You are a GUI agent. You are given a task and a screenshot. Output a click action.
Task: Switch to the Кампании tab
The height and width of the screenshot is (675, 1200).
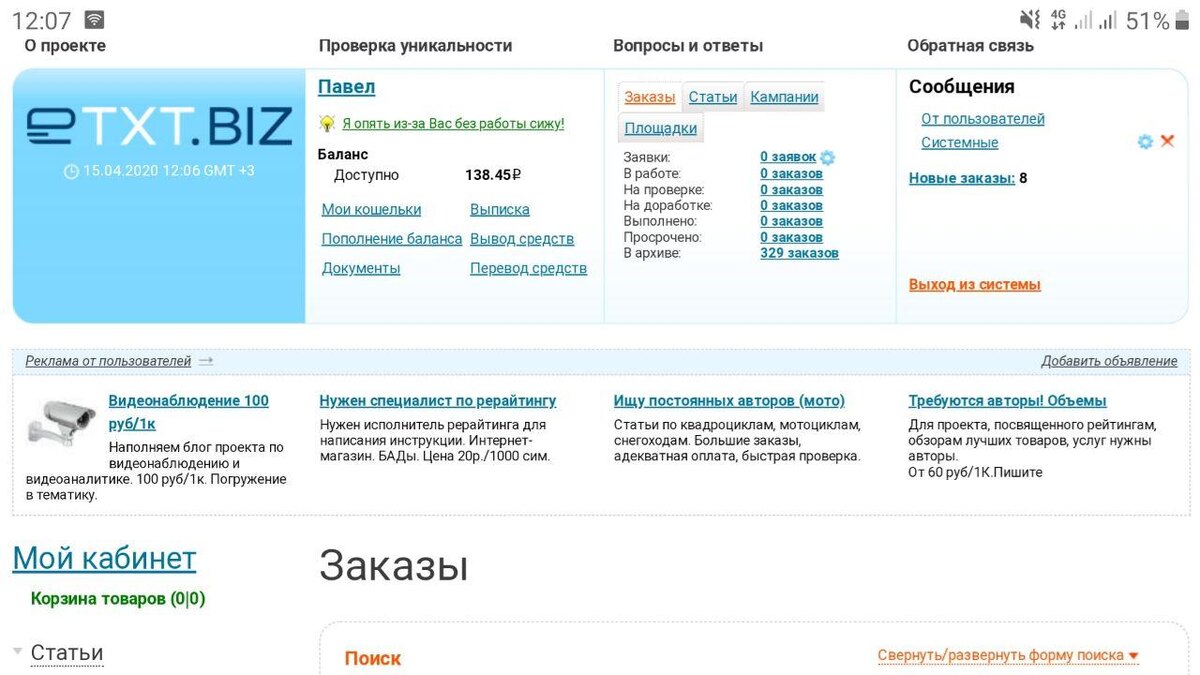pos(785,97)
